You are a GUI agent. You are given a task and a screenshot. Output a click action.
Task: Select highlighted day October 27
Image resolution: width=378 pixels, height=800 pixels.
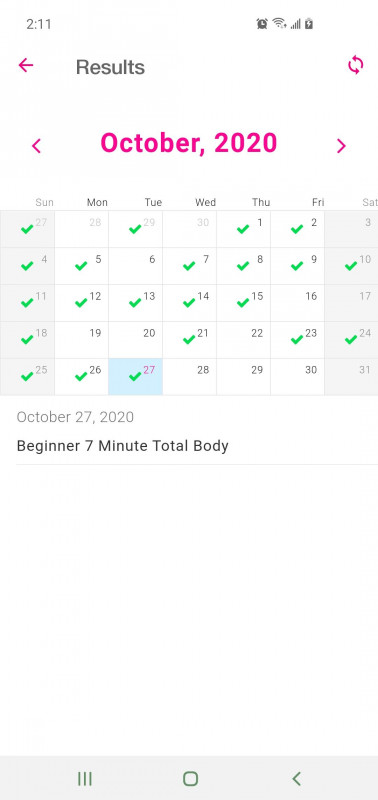136,377
